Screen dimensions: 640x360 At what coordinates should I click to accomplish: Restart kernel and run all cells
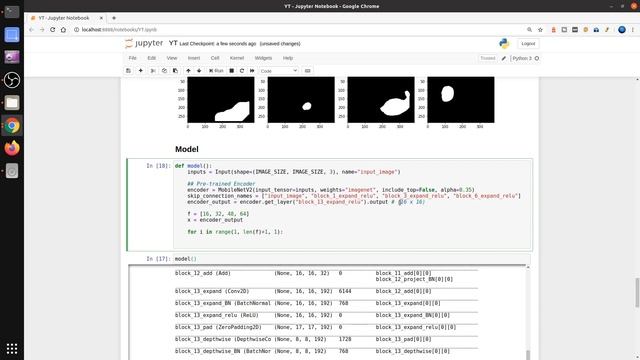pyautogui.click(x=252, y=71)
